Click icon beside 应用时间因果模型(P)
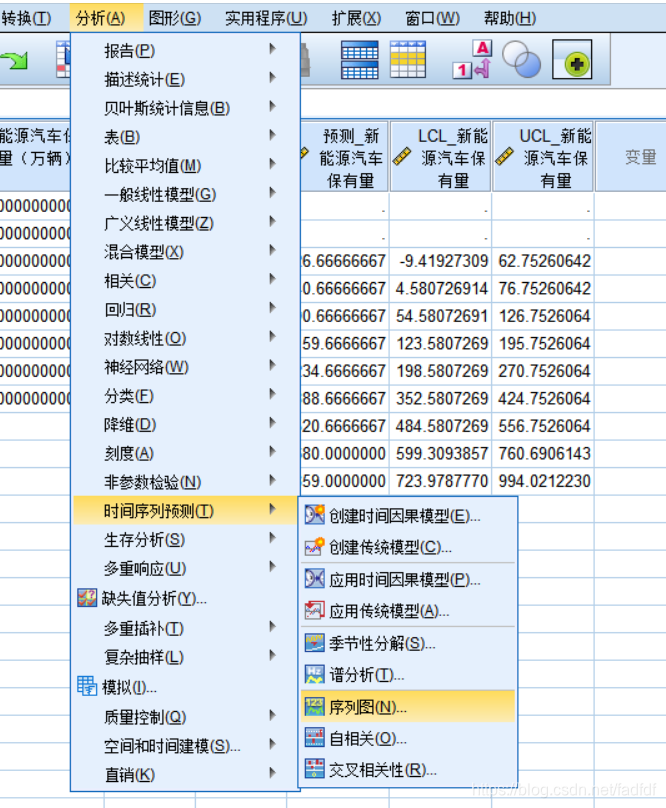The width and height of the screenshot is (666, 808). click(x=314, y=579)
